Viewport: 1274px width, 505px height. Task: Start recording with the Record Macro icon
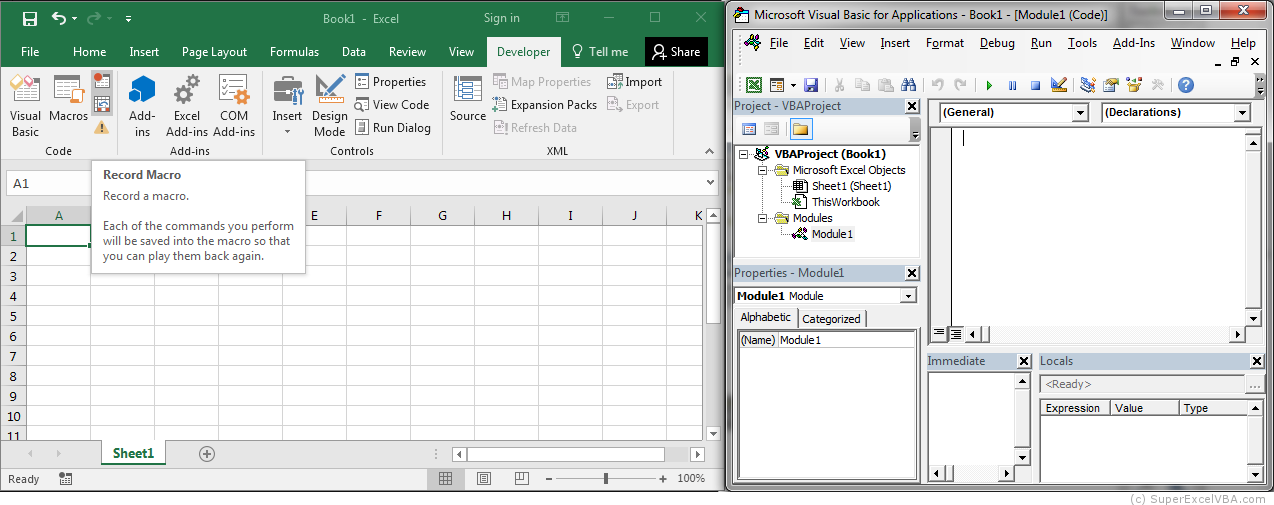(x=102, y=82)
